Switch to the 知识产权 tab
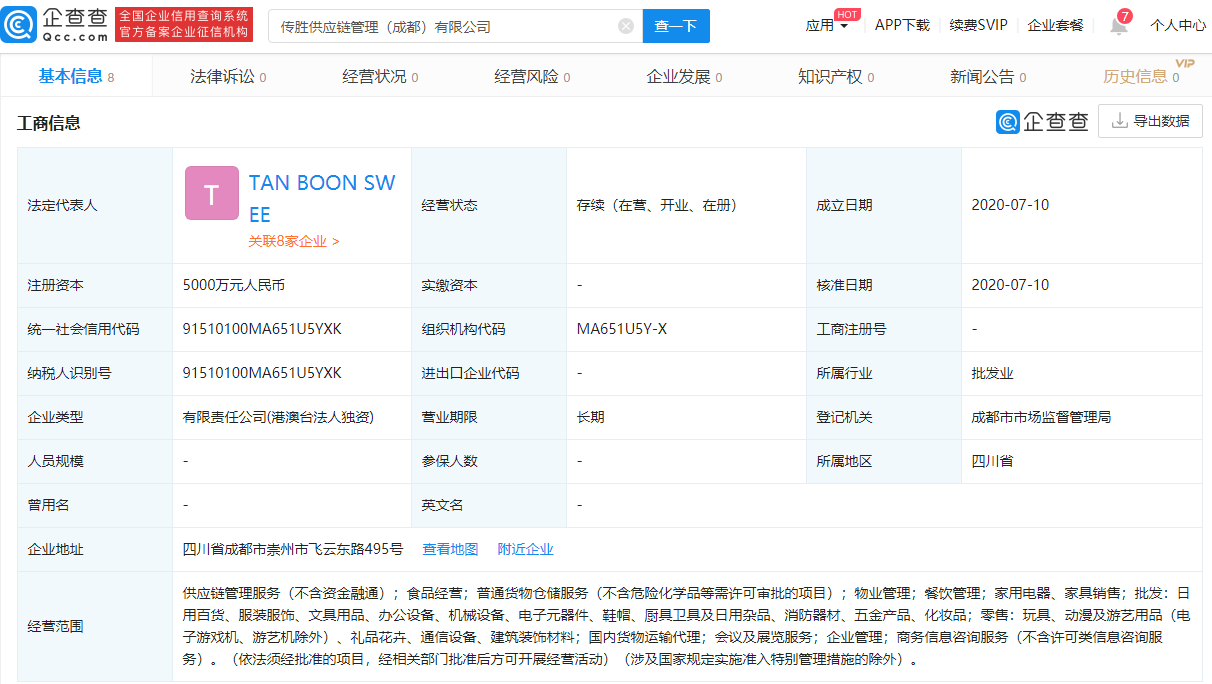The image size is (1212, 684). click(836, 76)
